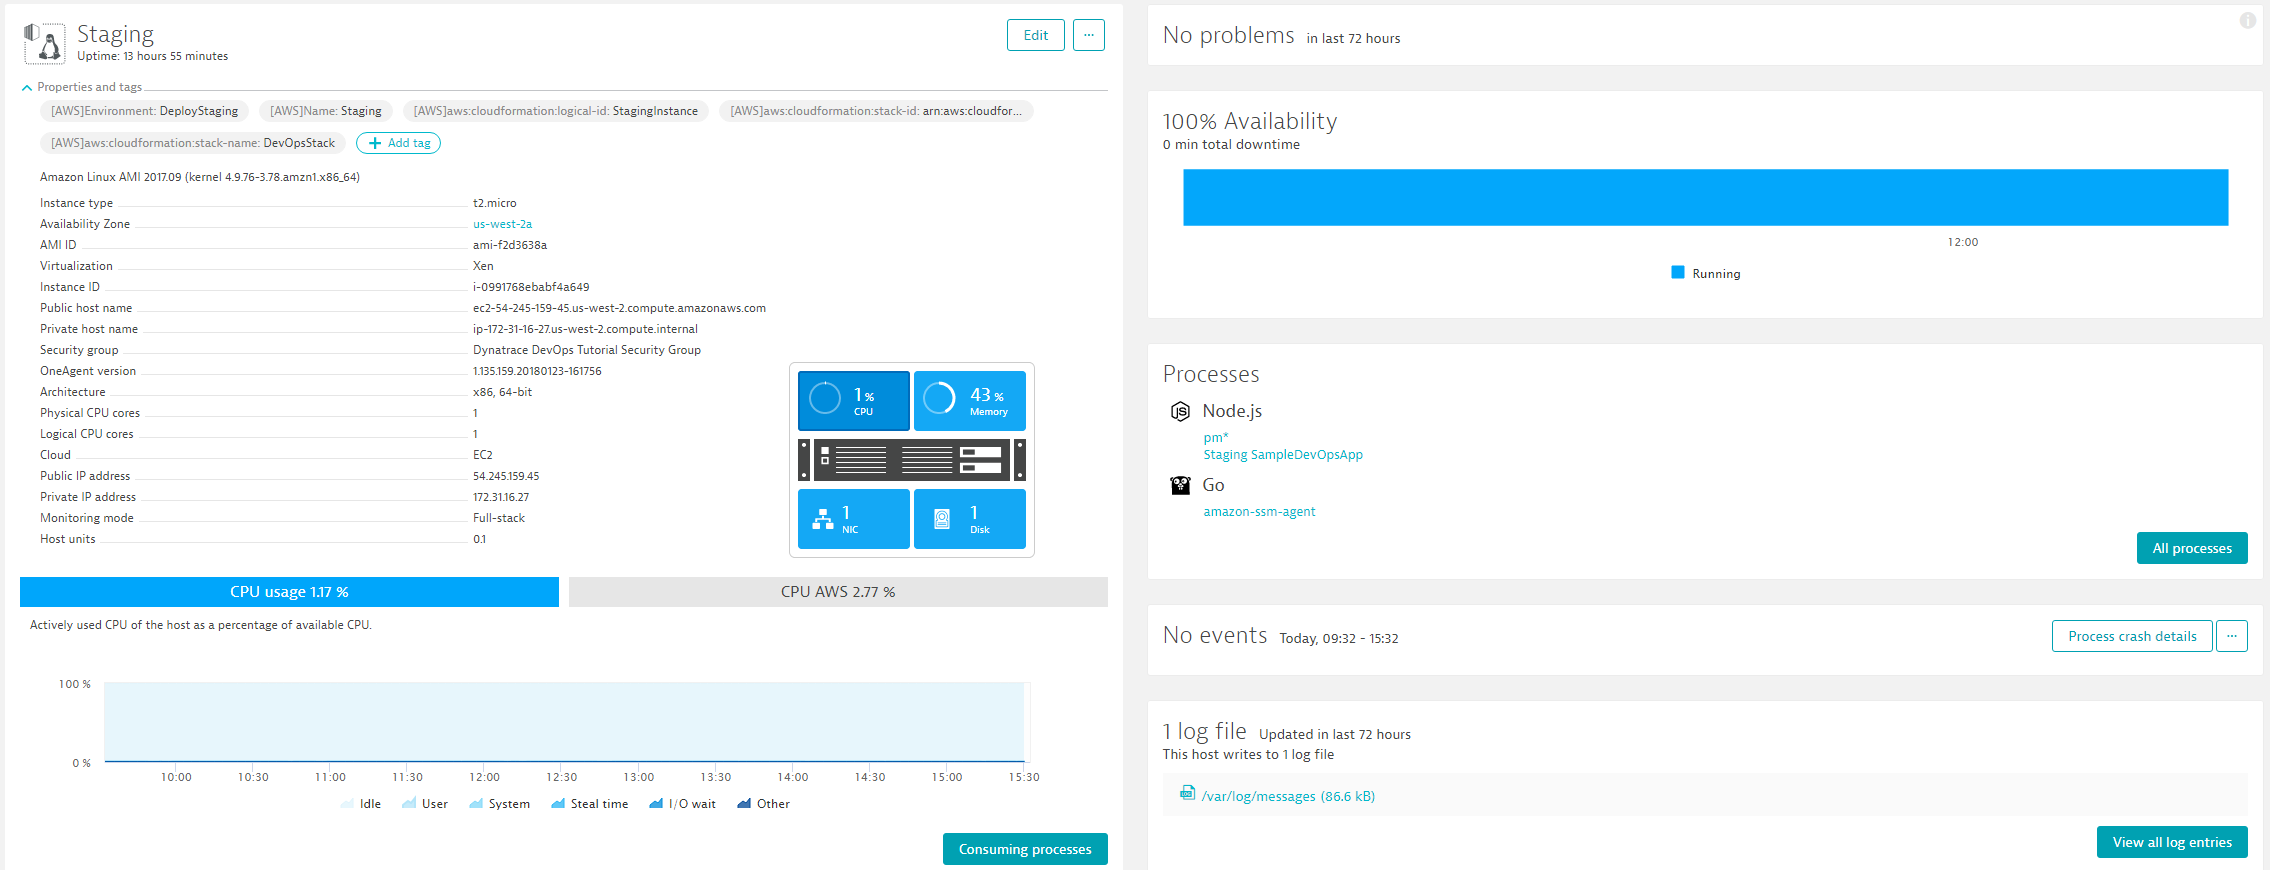Select the cloudformation stack-id tag
Viewport: 2270px width, 870px height.
(876, 111)
